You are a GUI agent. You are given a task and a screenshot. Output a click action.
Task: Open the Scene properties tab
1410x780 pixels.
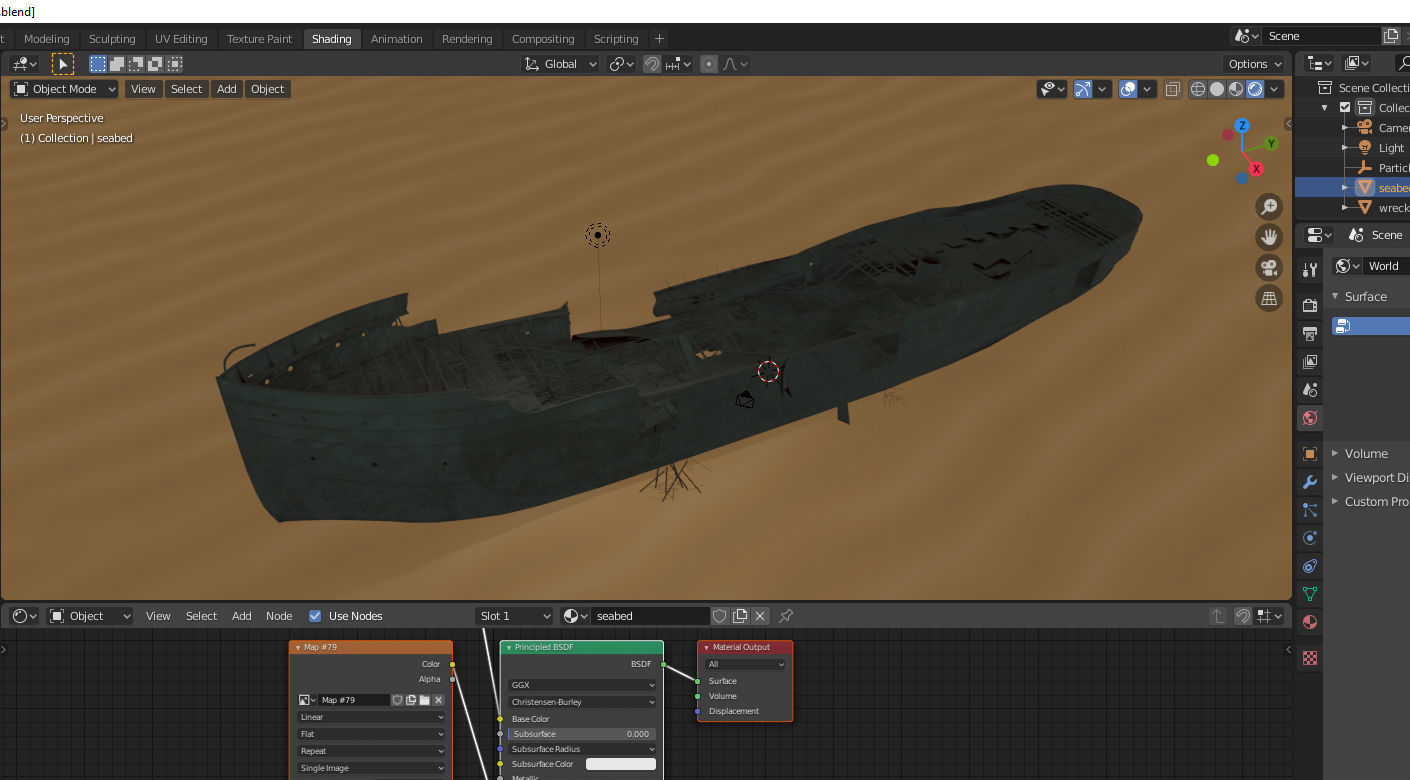click(x=1310, y=389)
